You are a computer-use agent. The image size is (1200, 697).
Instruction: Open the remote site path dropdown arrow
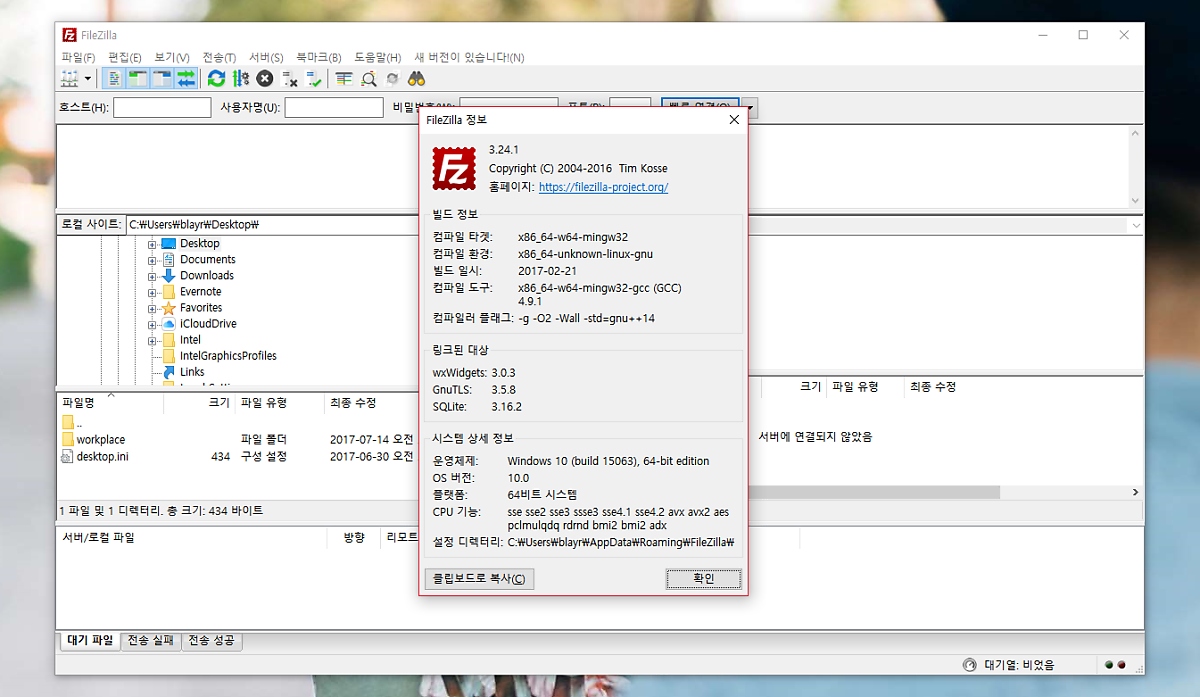1136,225
